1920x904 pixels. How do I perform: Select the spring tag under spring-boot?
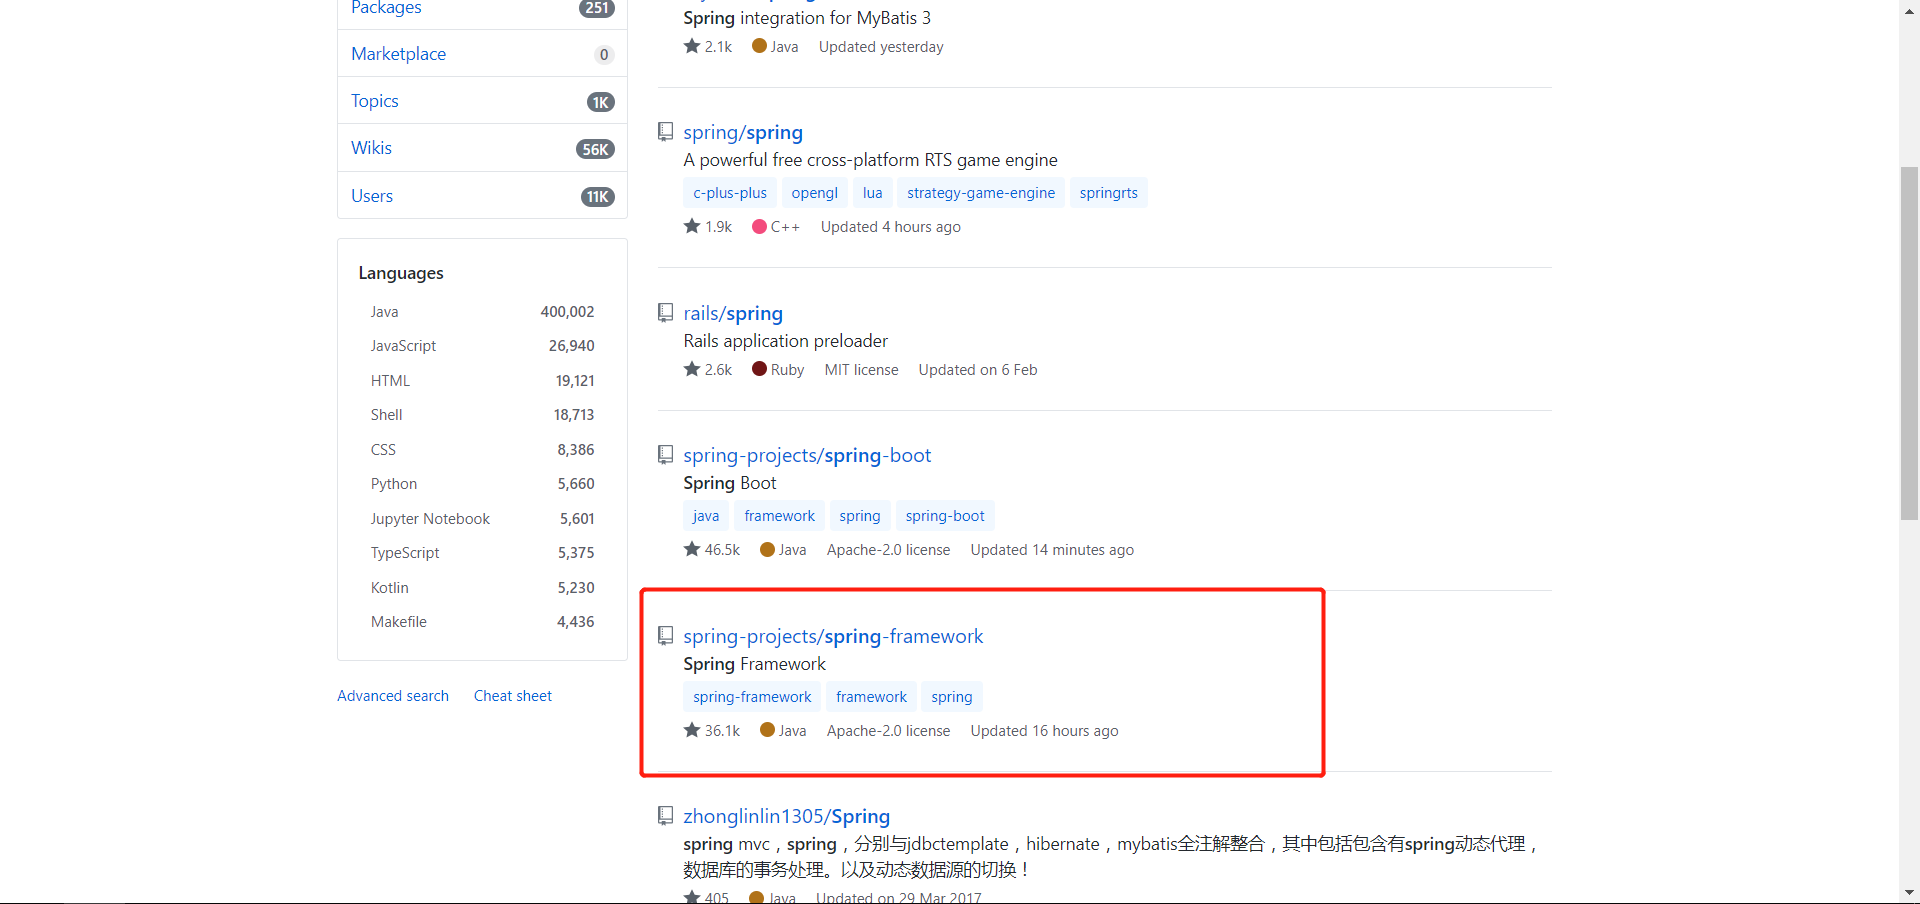pos(860,516)
